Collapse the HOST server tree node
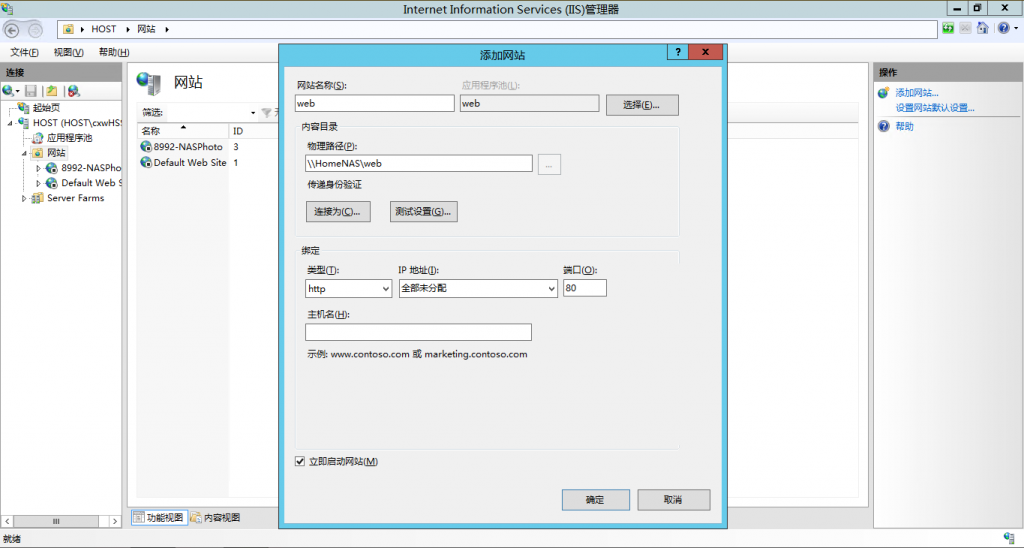This screenshot has height=548, width=1024. [x=10, y=123]
